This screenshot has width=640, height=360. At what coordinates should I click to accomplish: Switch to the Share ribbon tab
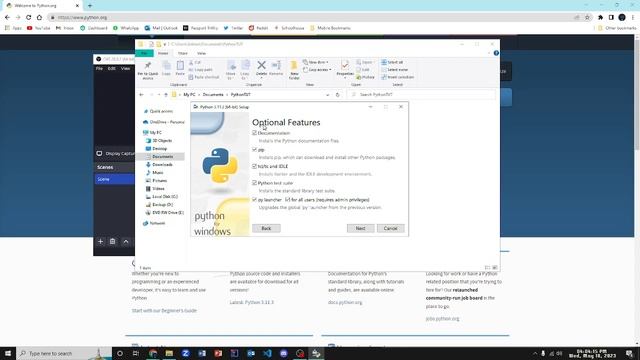[x=182, y=53]
